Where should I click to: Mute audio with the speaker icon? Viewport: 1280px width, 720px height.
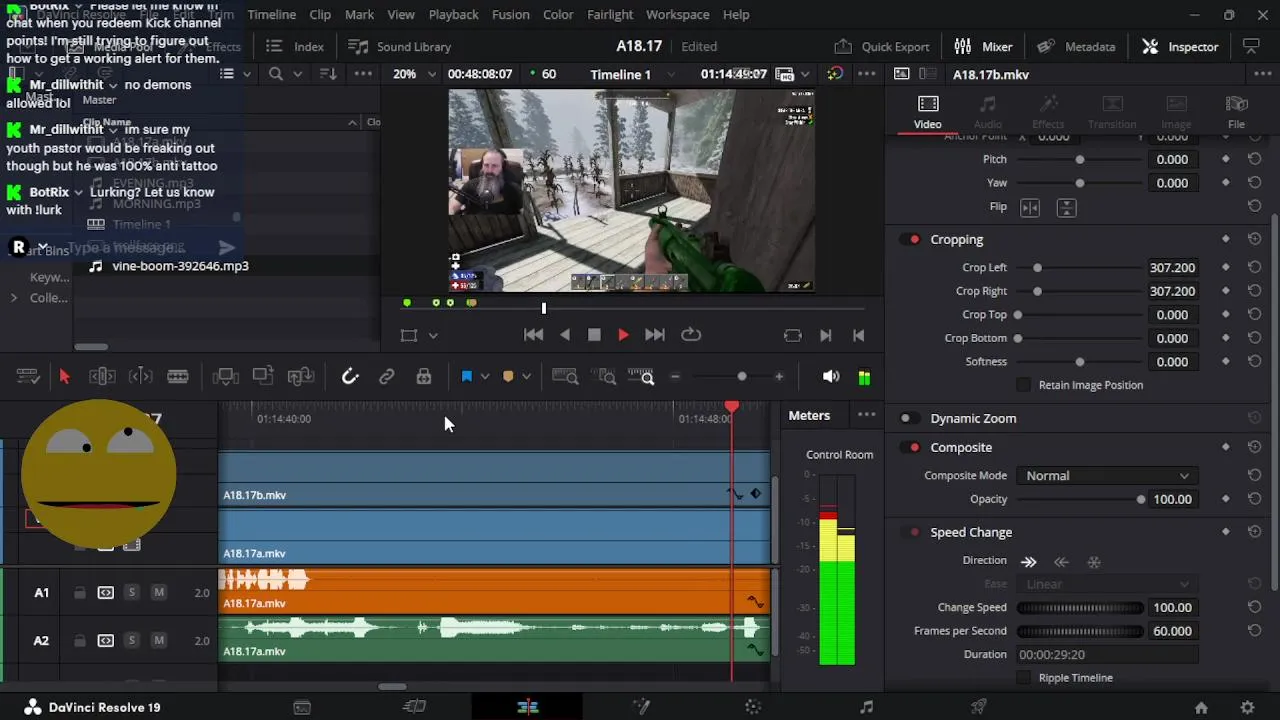click(x=831, y=377)
